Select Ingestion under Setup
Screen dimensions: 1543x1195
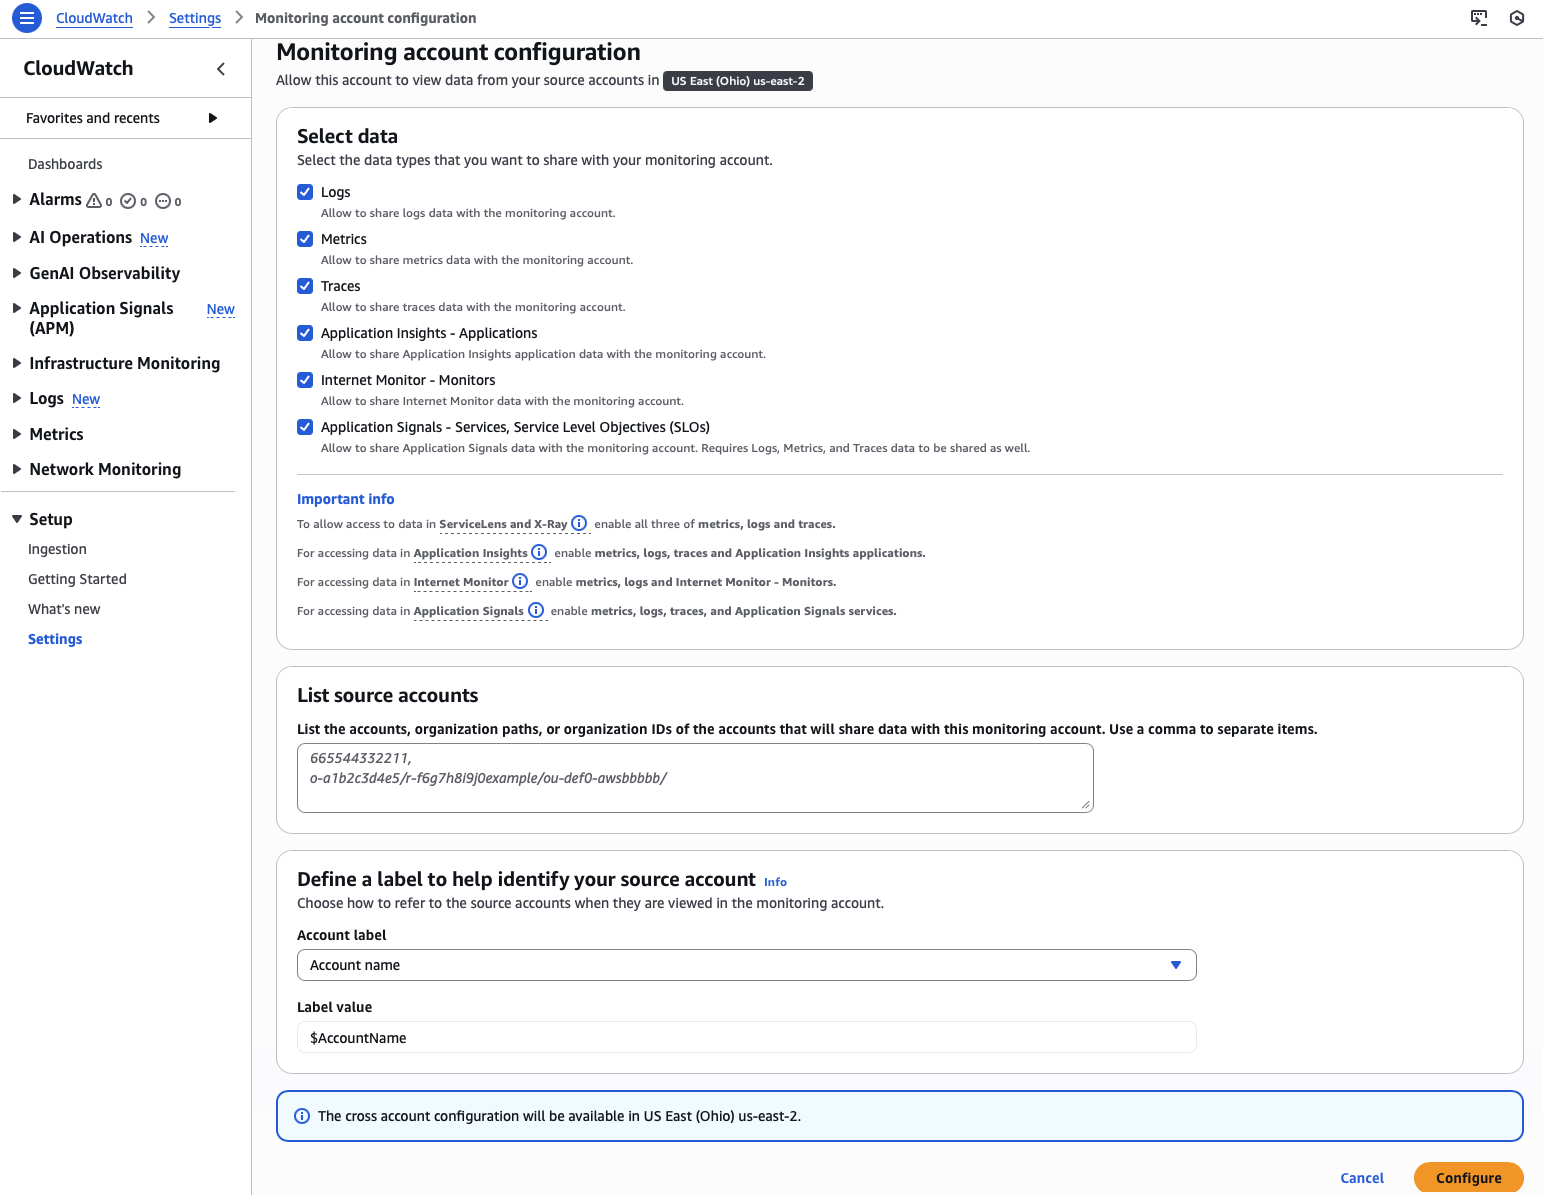click(57, 549)
